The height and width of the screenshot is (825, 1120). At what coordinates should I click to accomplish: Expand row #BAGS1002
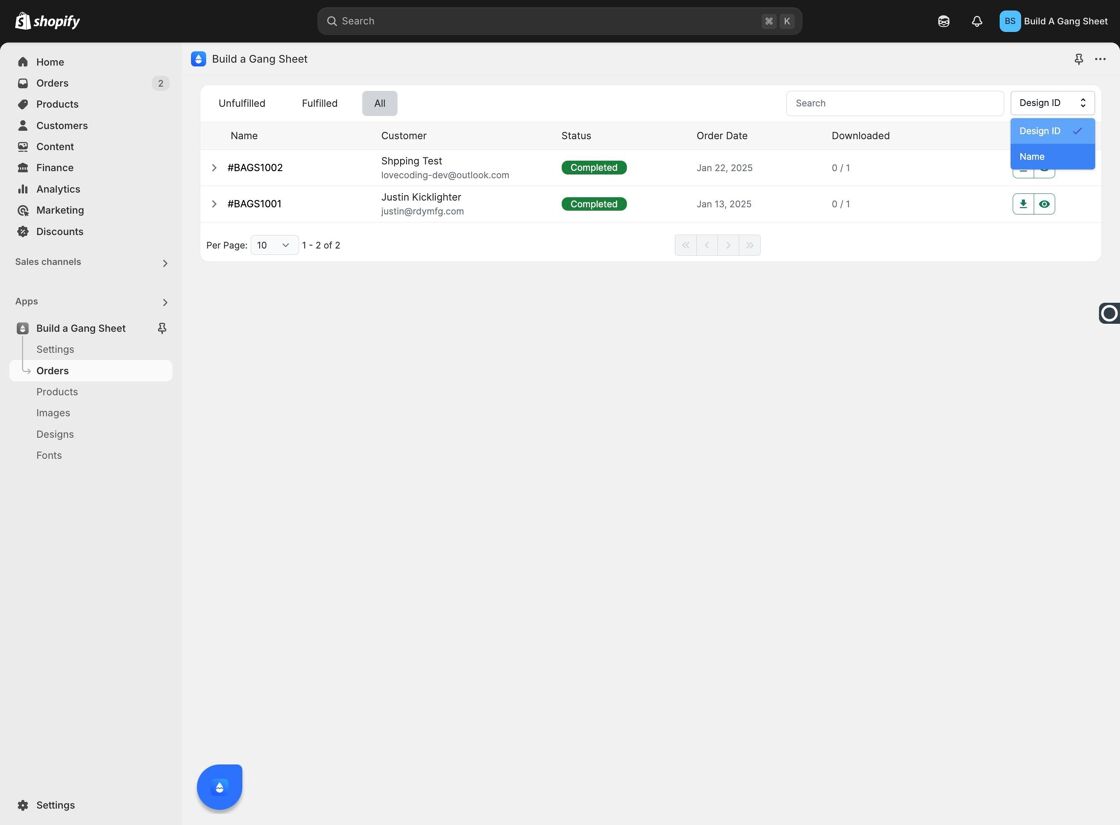pyautogui.click(x=214, y=168)
